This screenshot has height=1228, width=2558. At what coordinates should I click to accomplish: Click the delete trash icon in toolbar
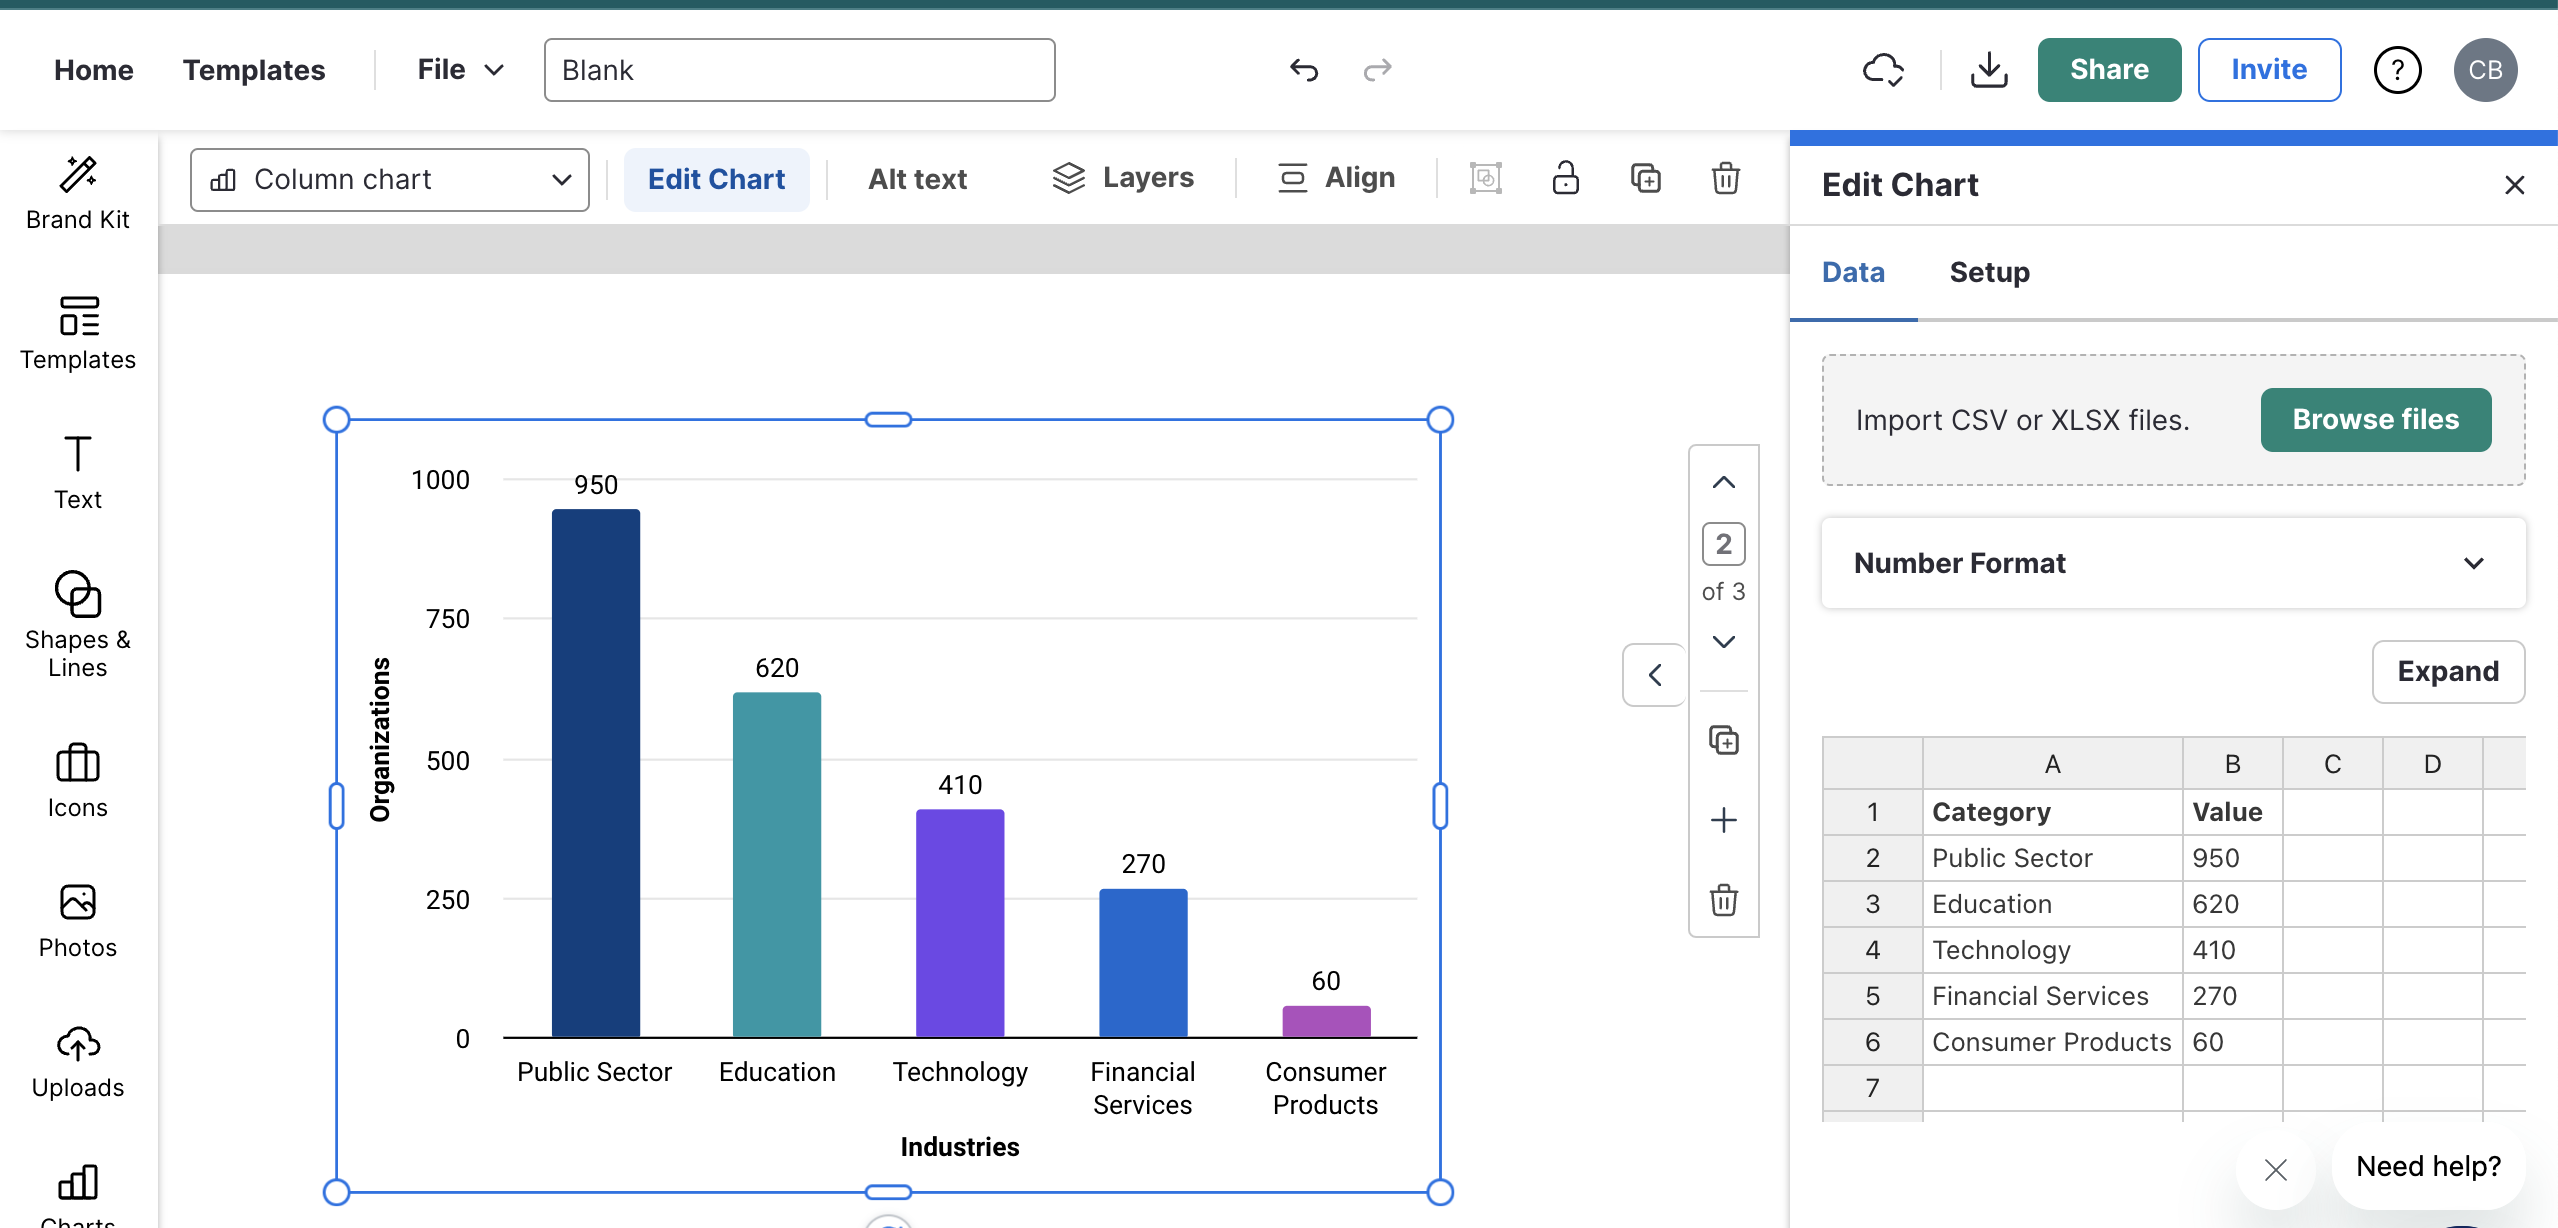pyautogui.click(x=1725, y=179)
